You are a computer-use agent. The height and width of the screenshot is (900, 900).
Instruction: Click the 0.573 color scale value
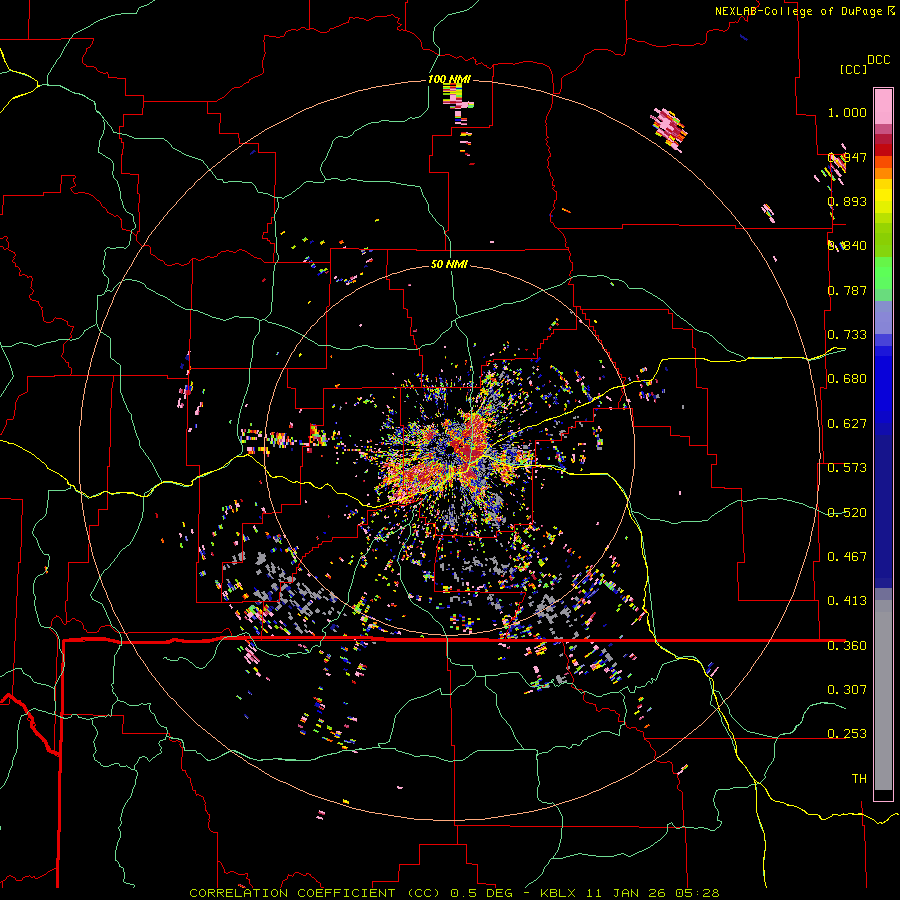[847, 468]
